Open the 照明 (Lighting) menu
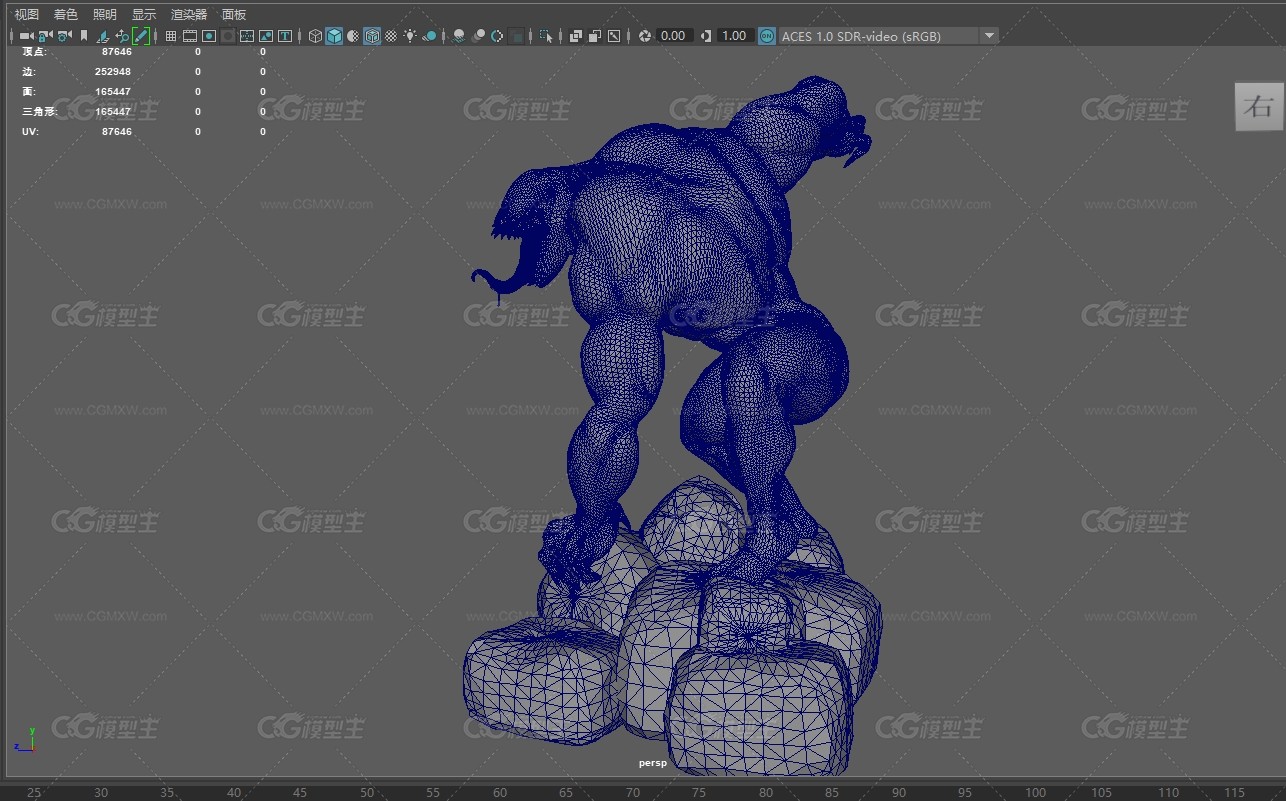 105,14
